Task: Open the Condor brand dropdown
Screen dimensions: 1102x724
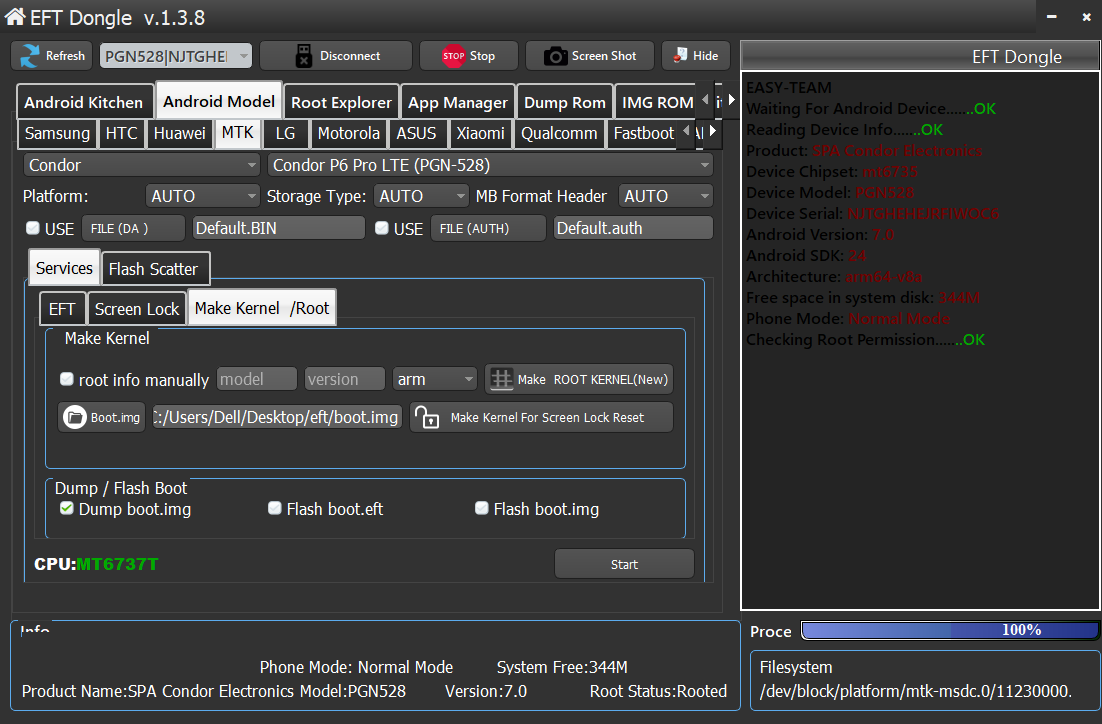Action: pos(142,165)
